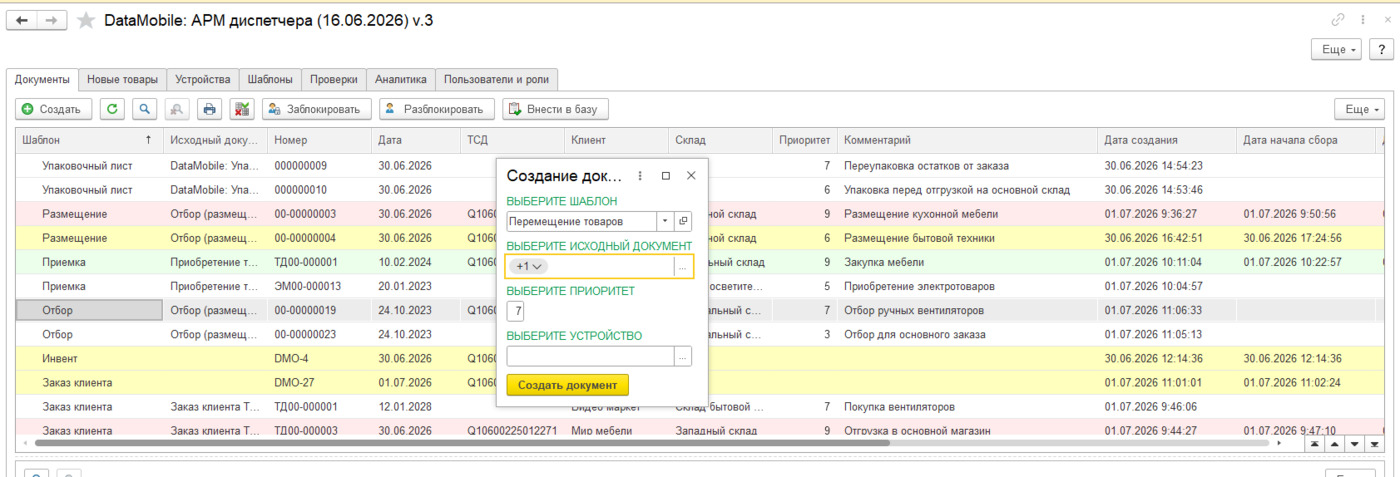Viewport: 1400px width, 477px height.
Task: Close the Создание документа dialog
Action: click(690, 175)
